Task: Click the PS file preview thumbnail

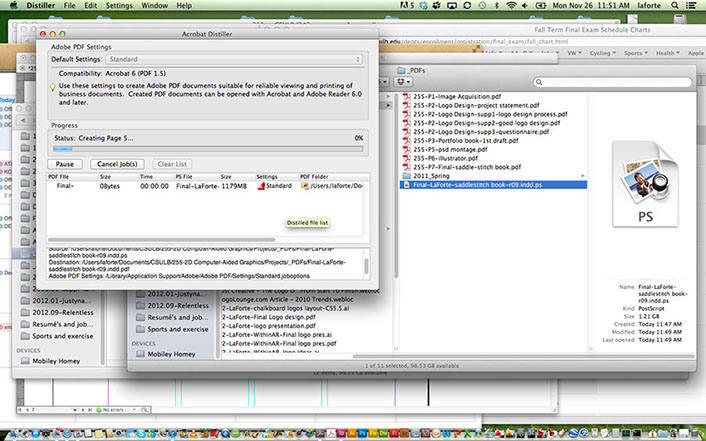Action: point(645,184)
